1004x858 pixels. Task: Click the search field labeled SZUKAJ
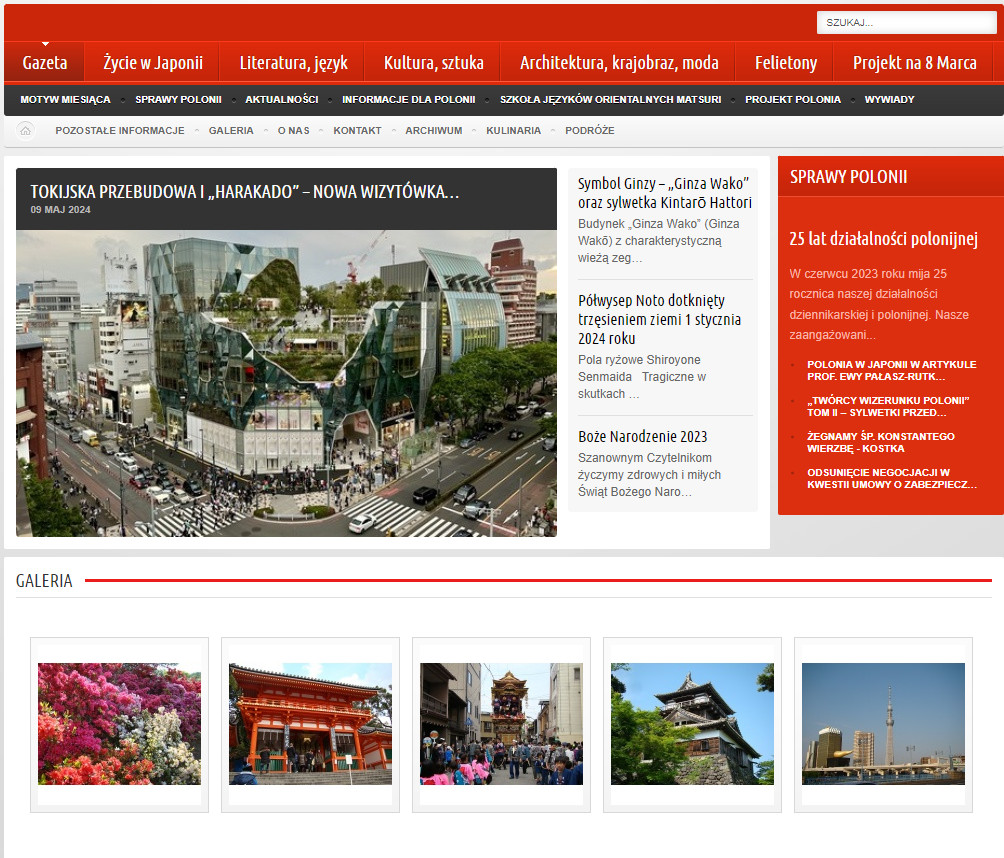905,23
